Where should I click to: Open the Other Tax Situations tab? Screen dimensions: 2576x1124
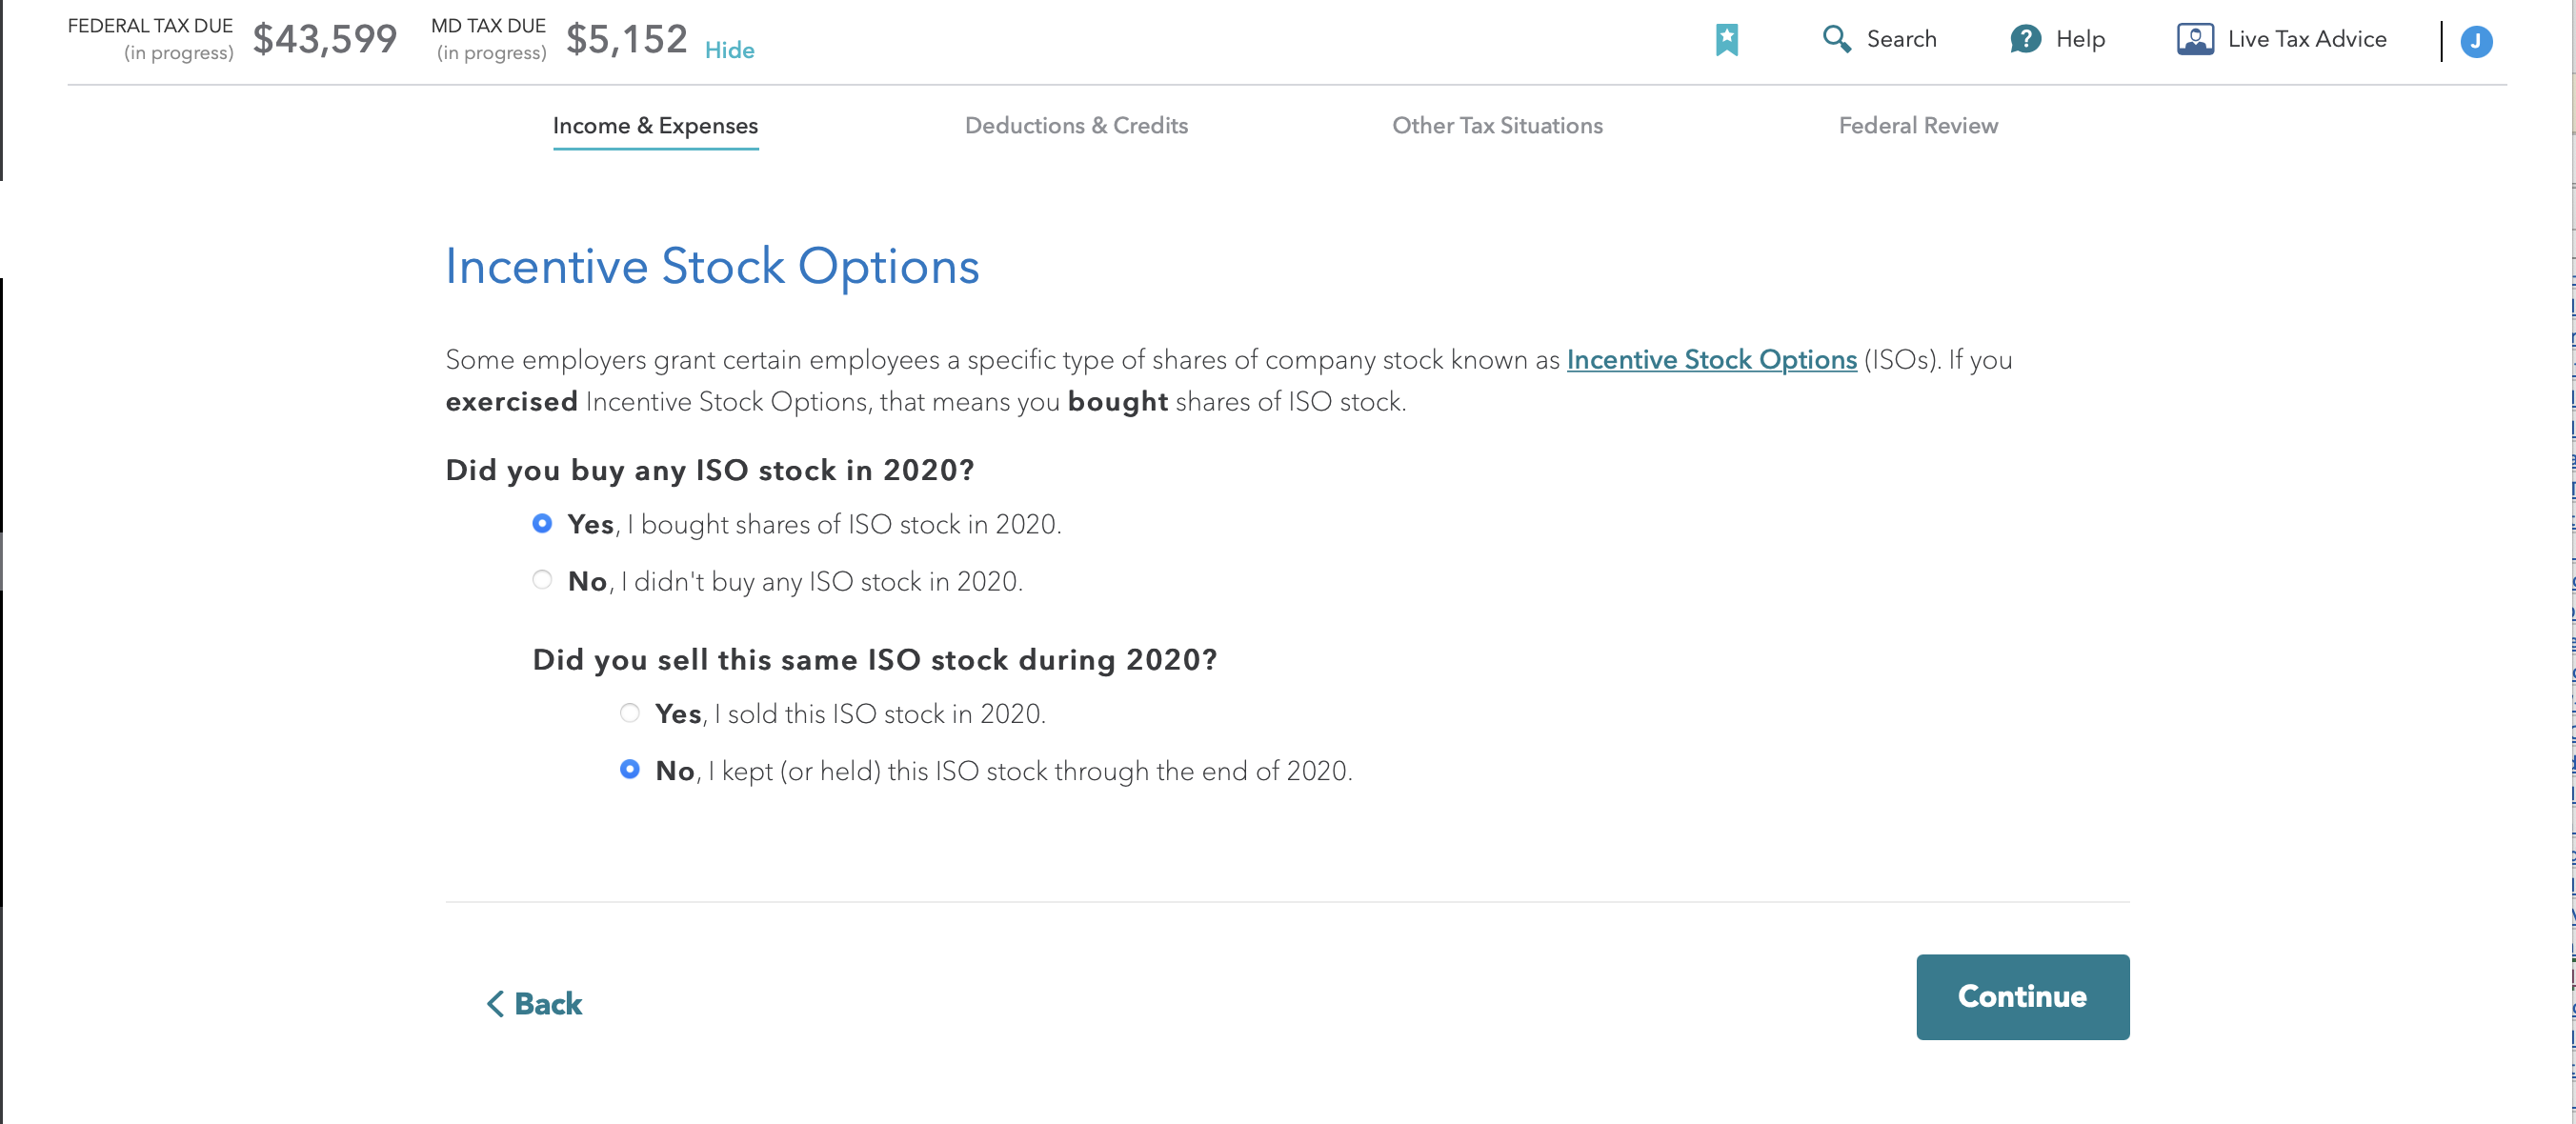1497,126
